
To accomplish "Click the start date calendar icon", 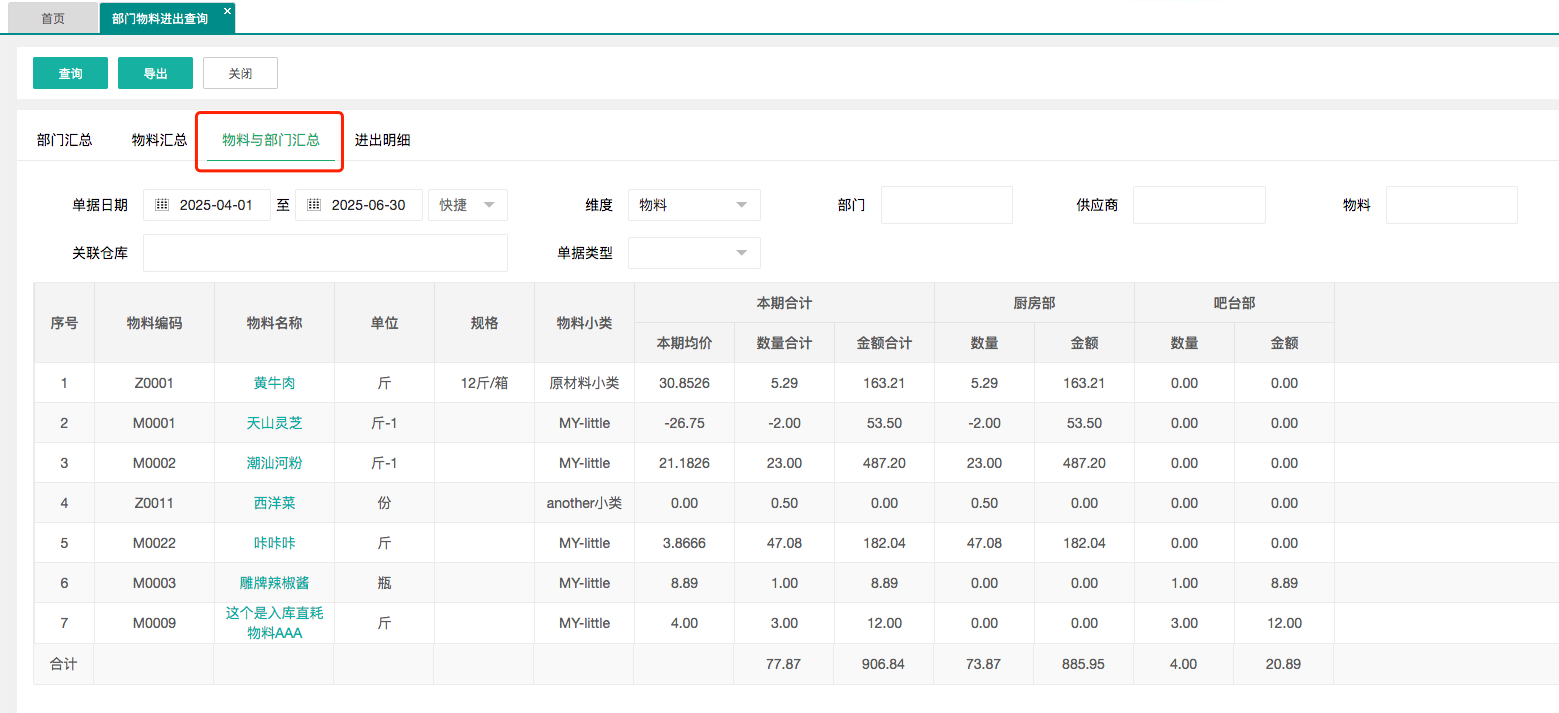I will (x=162, y=205).
